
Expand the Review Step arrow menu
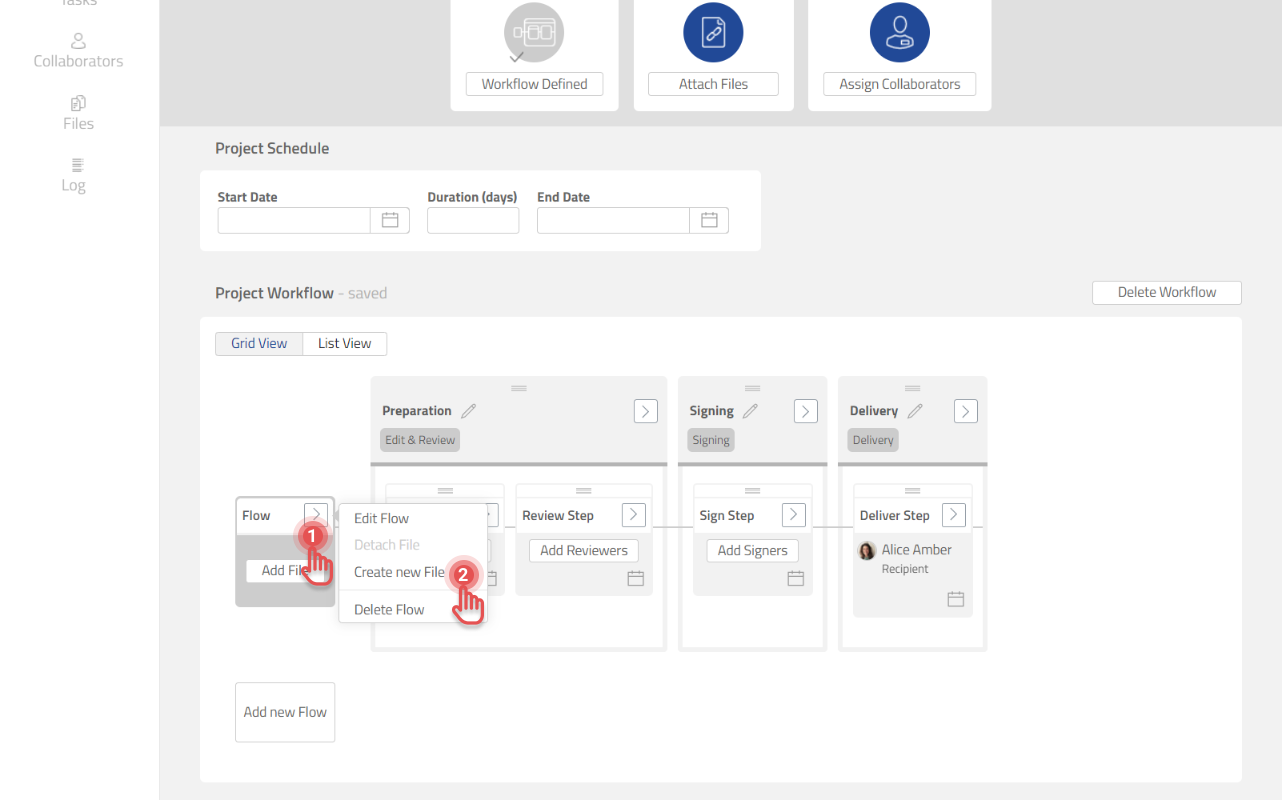634,515
